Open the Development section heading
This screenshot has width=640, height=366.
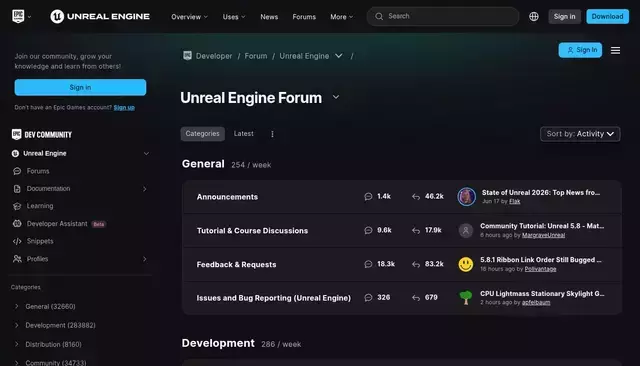click(218, 343)
